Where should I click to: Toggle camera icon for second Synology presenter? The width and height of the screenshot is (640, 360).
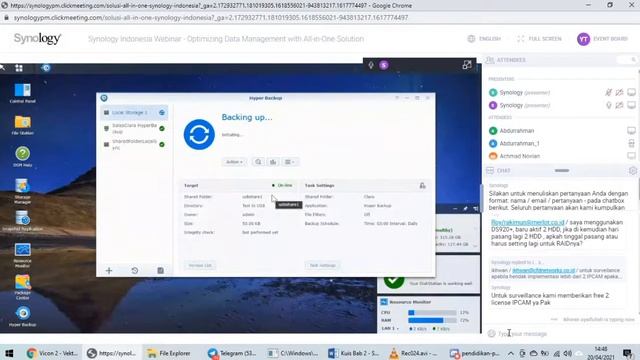coord(620,105)
